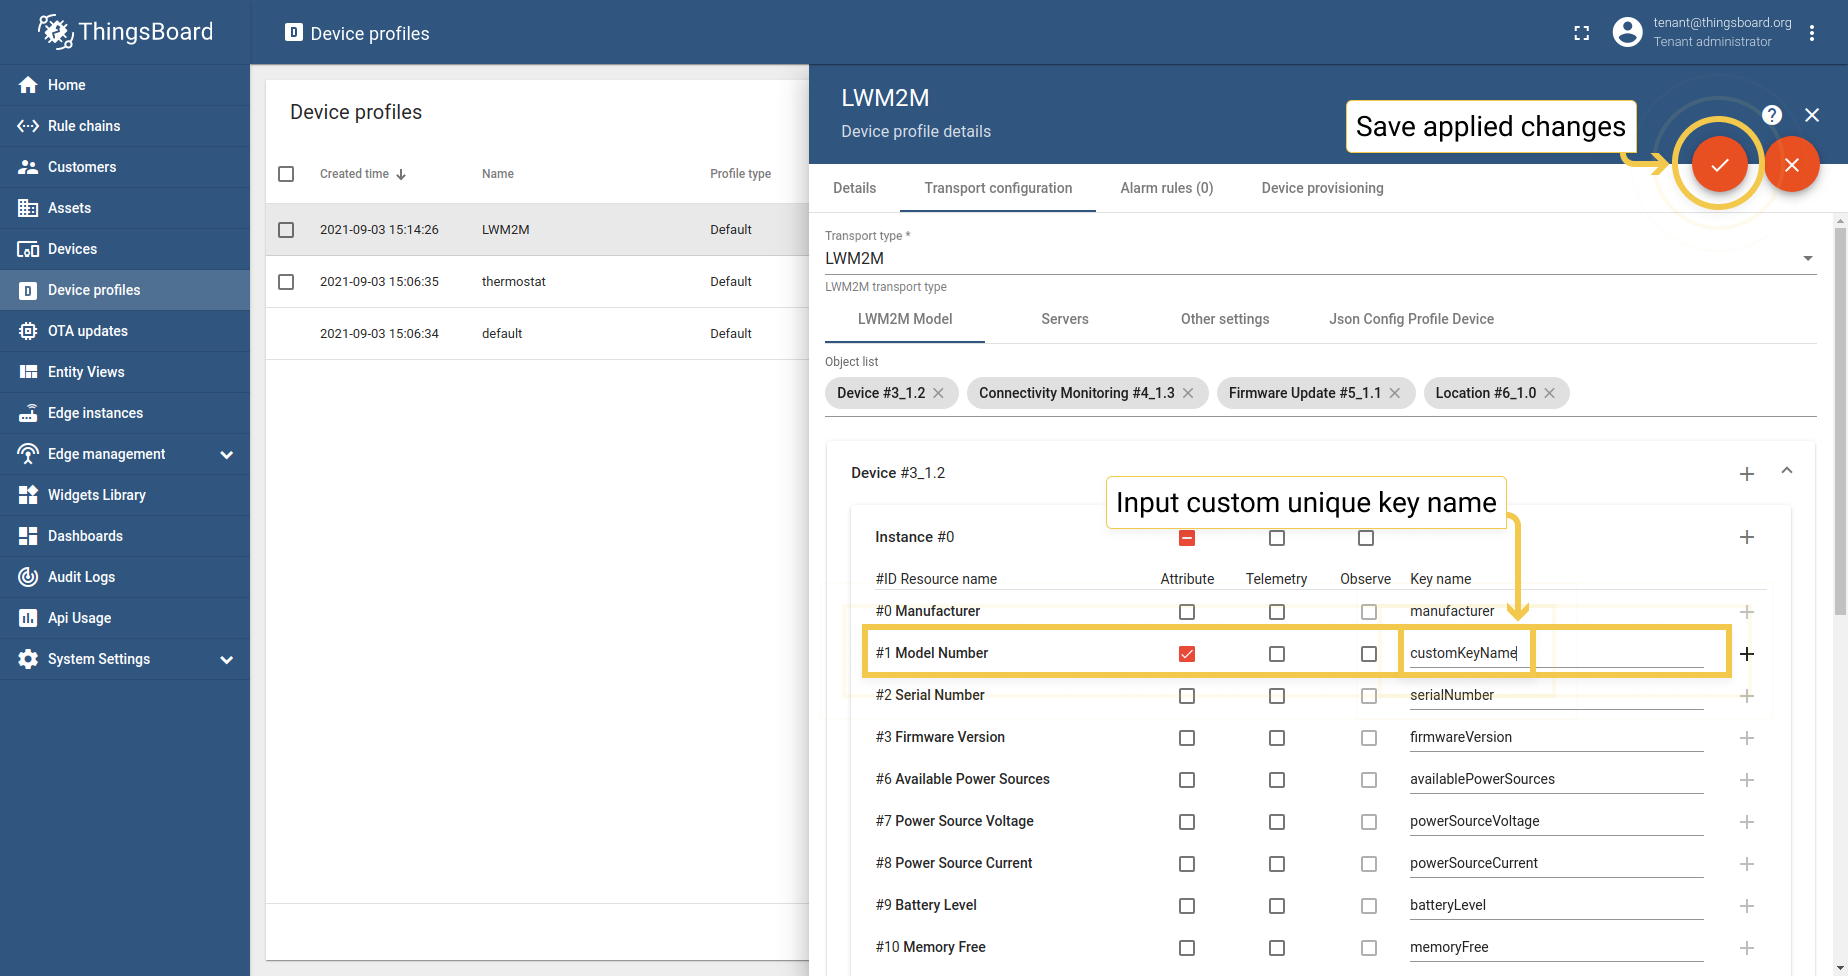Edit the customKeyName key name field
1848x976 pixels.
tap(1465, 652)
